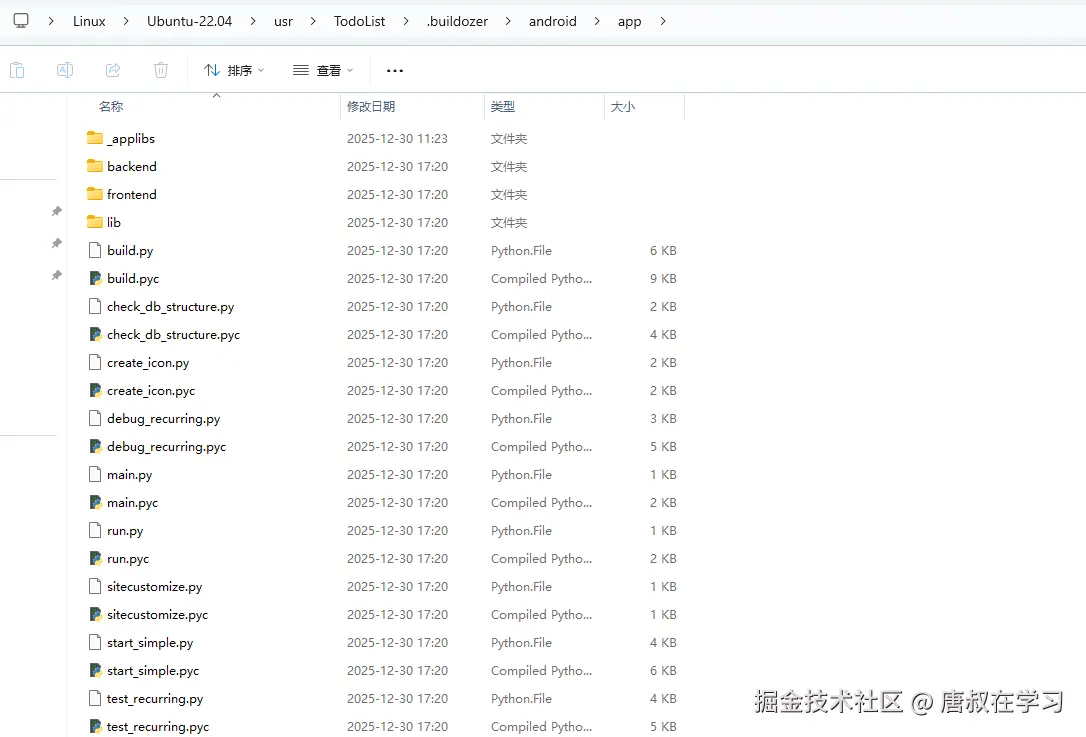Click the sitecustomize.pyc Python icon
Image resolution: width=1086 pixels, height=737 pixels.
coord(96,614)
